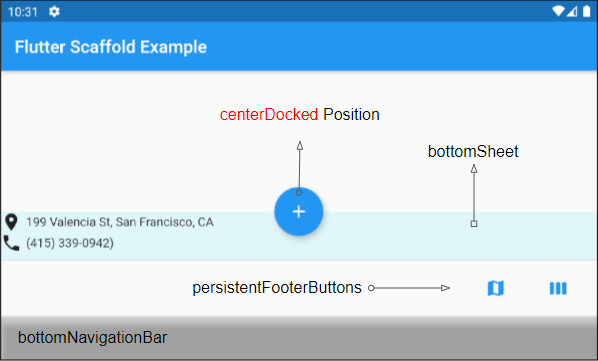Check the Wi-Fi signal status icon

[558, 11]
